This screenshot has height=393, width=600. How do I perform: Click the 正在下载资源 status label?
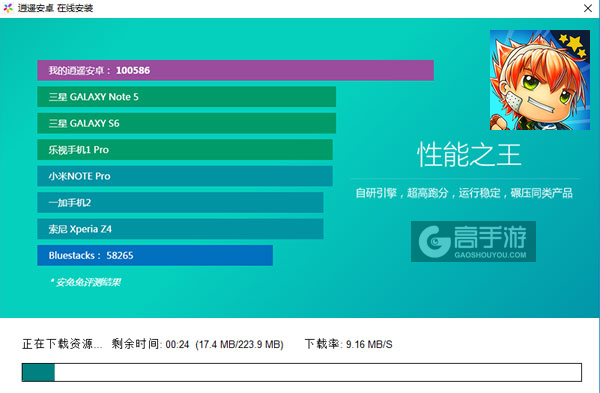click(x=62, y=344)
